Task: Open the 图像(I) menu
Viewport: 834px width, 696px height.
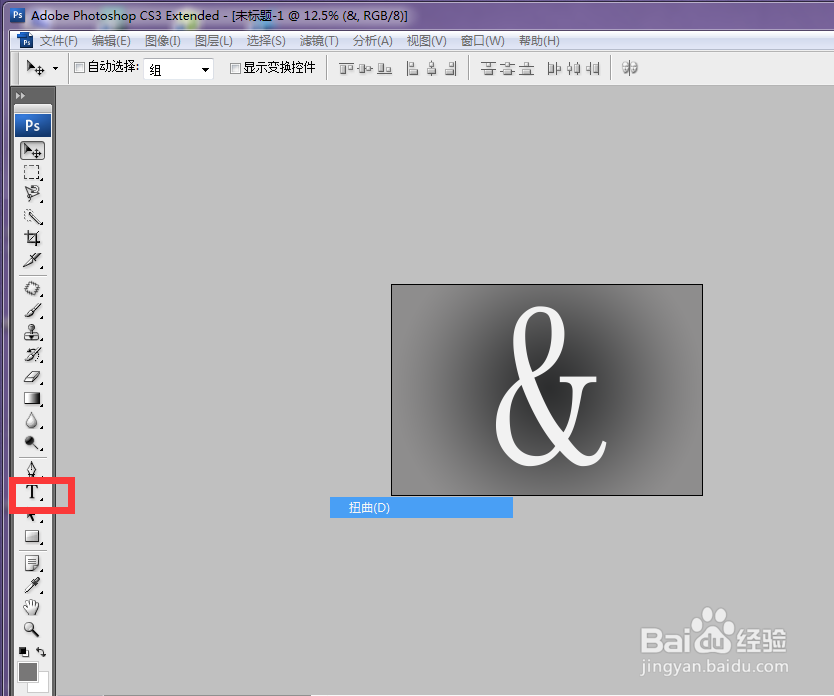Action: [163, 41]
